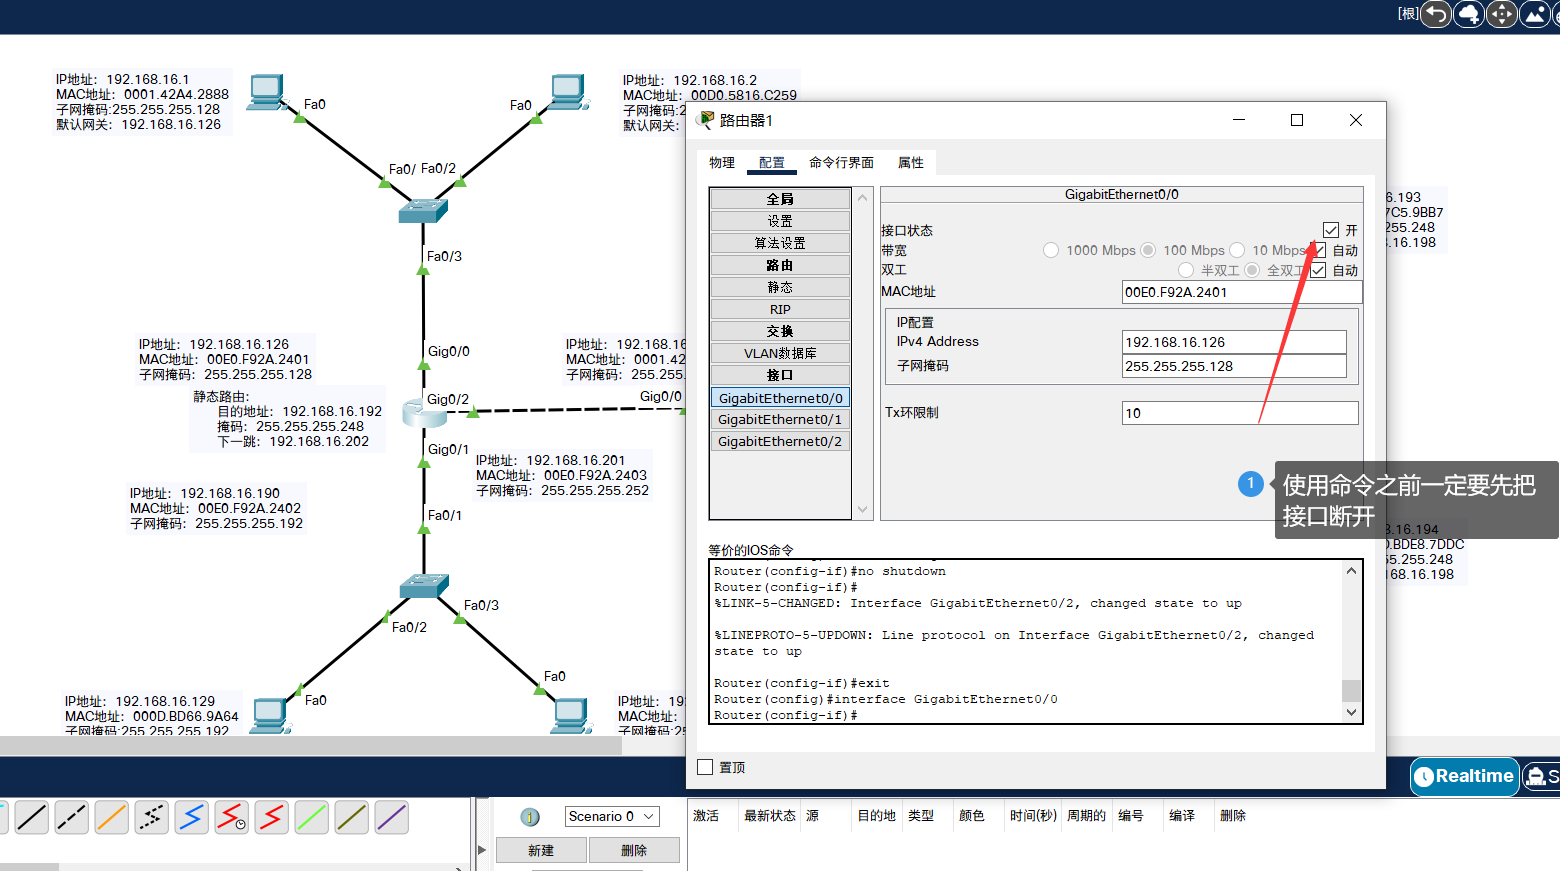Select GigabitEthernet0/1 in the interface list
This screenshot has width=1560, height=871.
[780, 419]
